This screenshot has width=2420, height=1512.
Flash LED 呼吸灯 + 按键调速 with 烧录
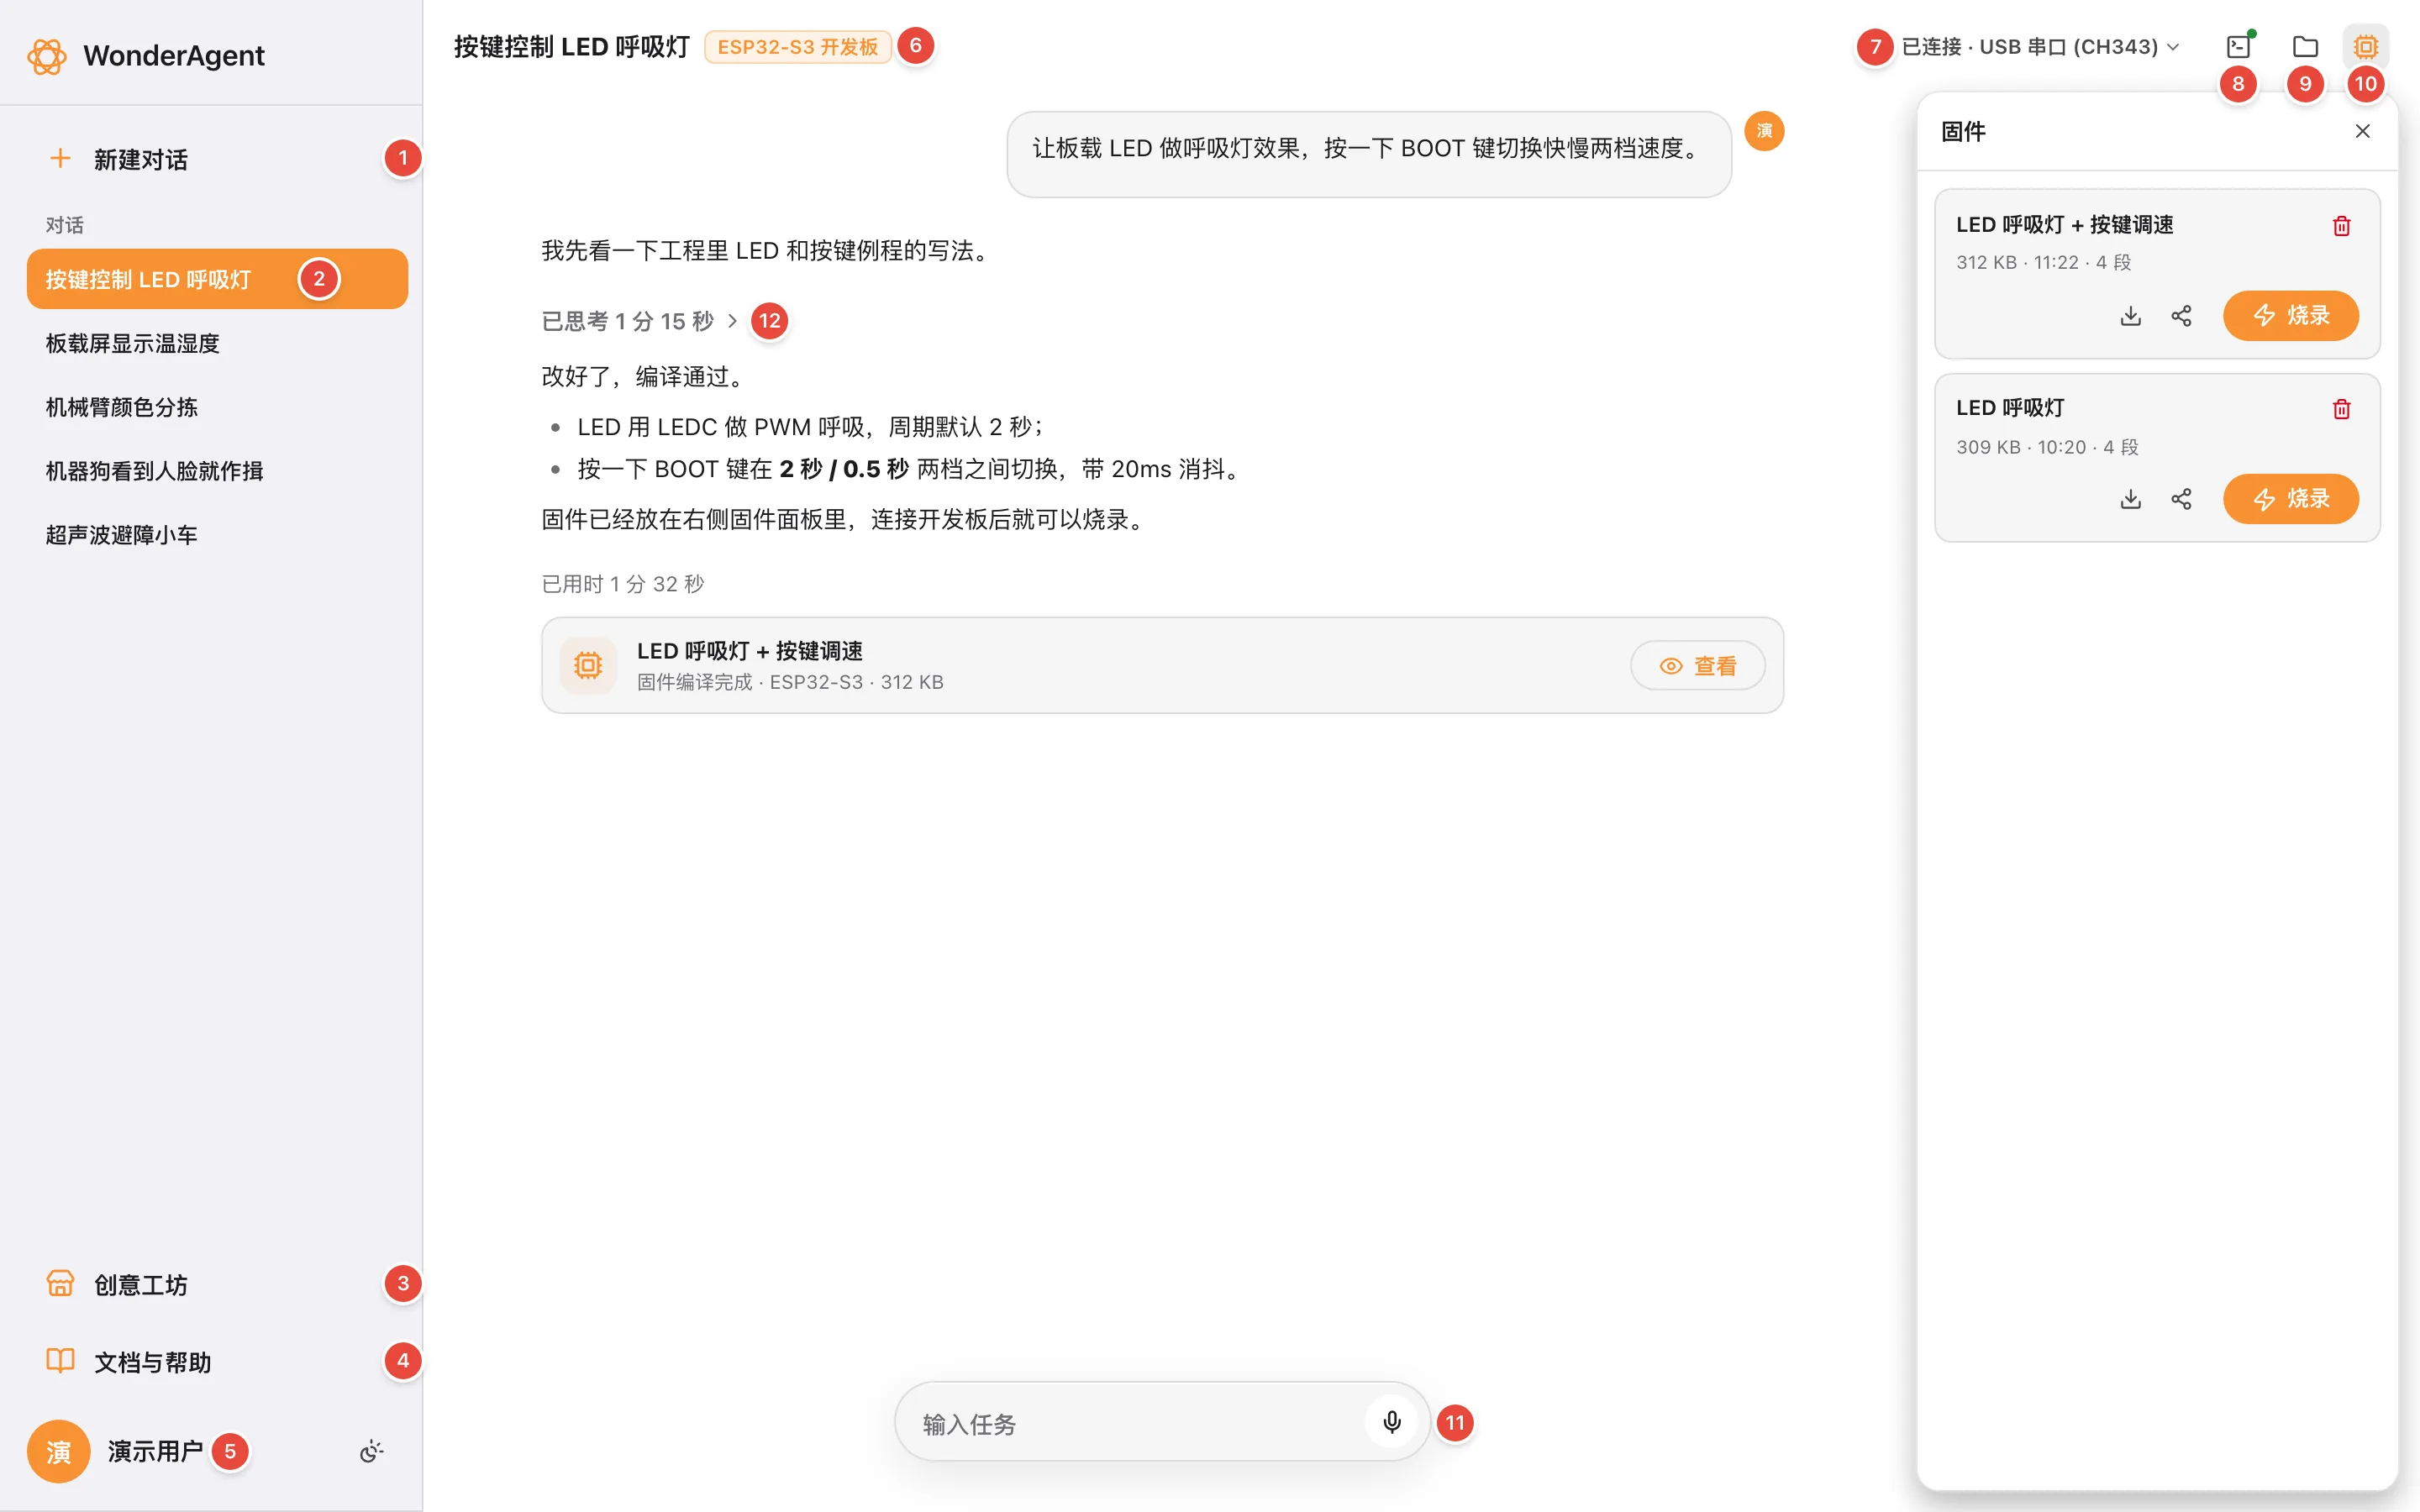(x=2290, y=316)
